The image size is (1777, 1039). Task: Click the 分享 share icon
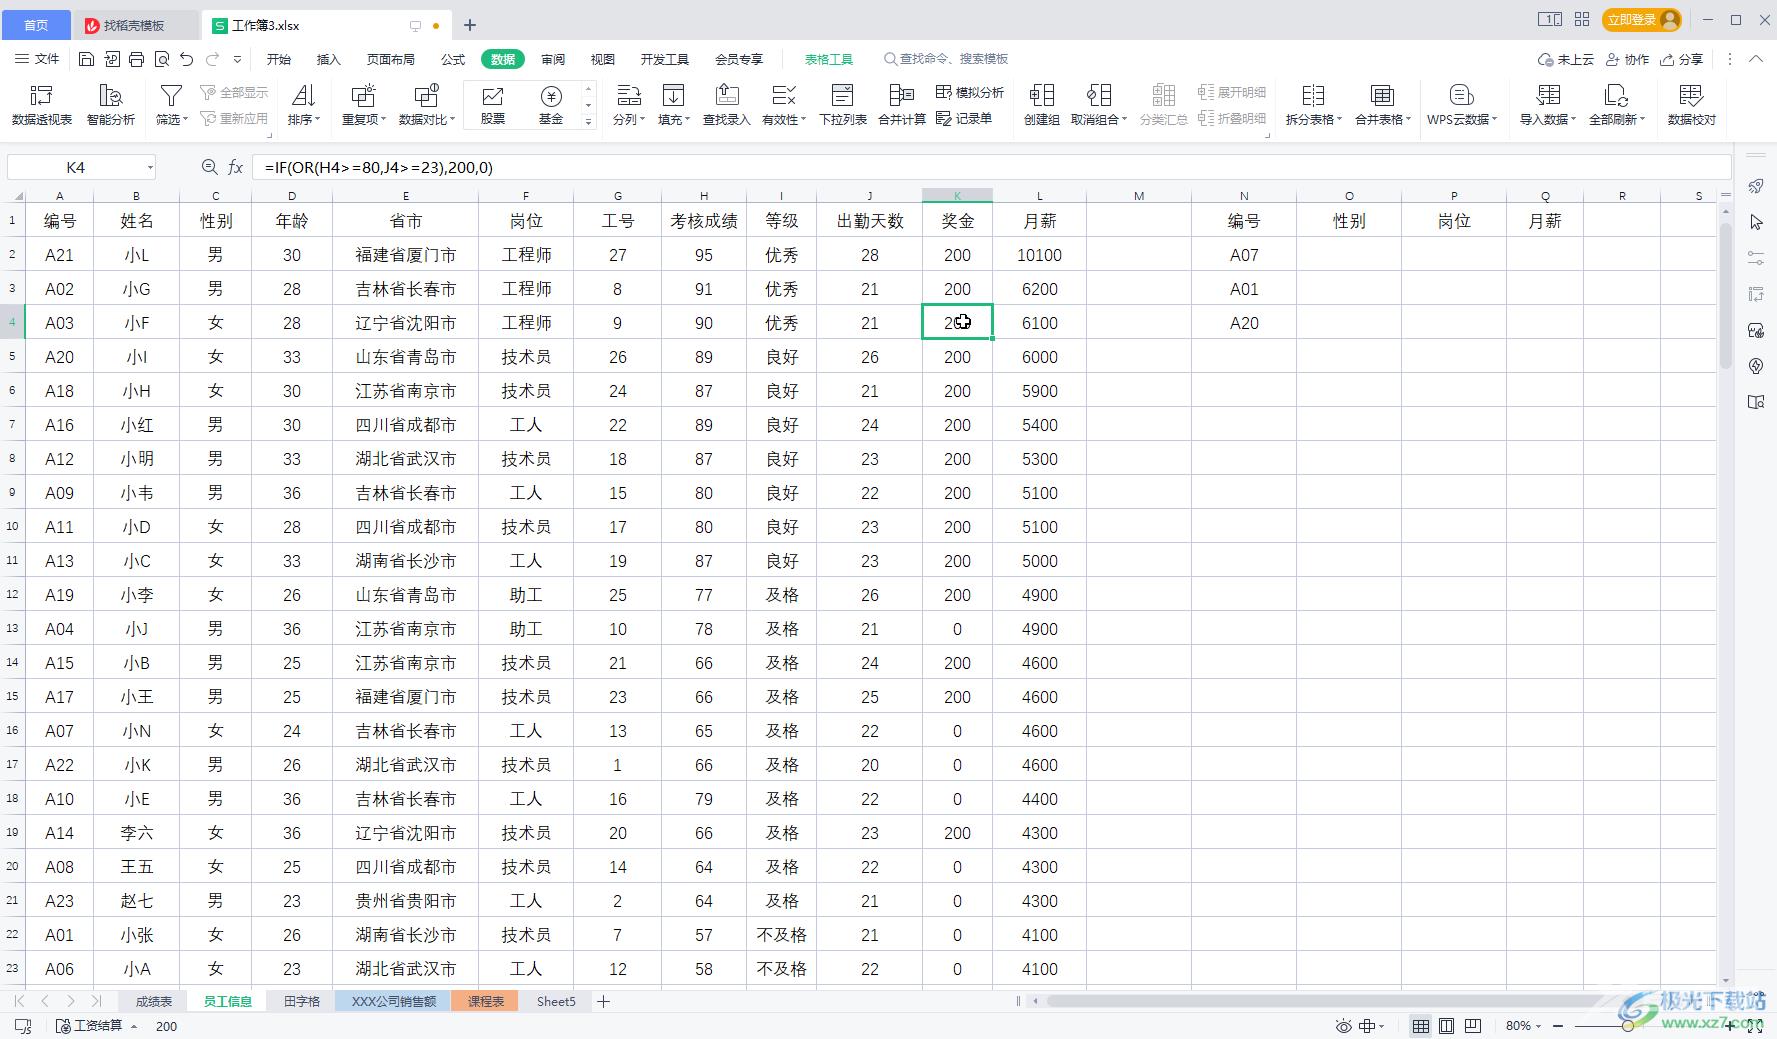[x=1681, y=60]
